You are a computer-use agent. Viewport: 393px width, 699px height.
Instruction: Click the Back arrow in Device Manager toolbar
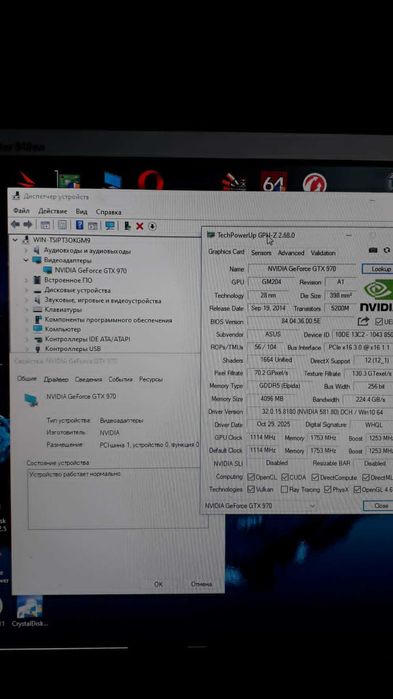point(15,225)
